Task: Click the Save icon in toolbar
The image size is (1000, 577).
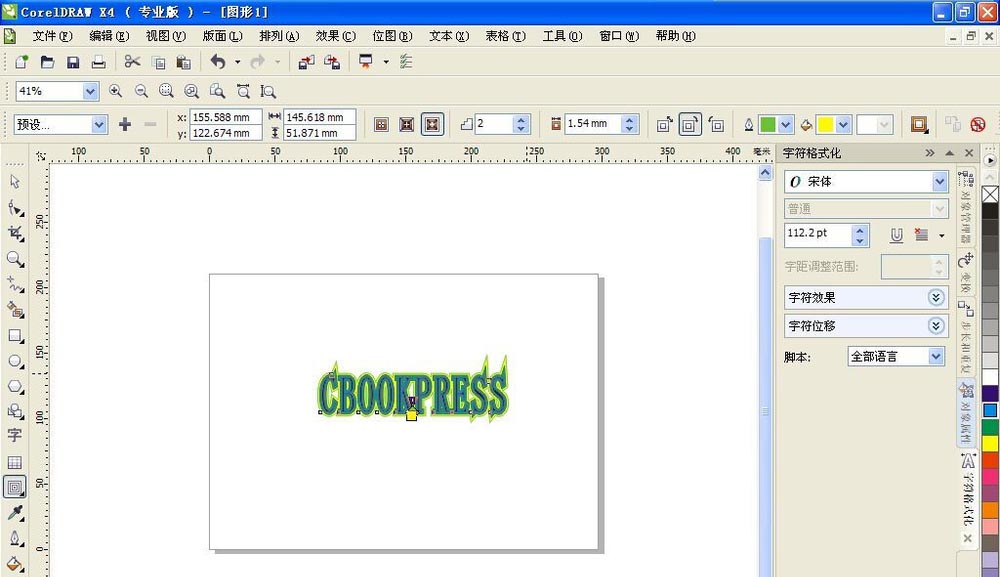Action: (73, 62)
